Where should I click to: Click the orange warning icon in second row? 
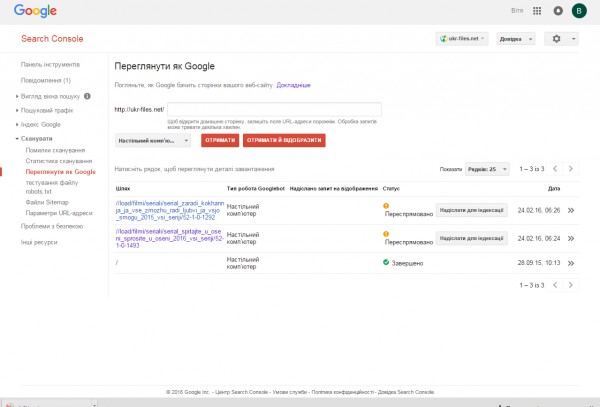tap(386, 234)
